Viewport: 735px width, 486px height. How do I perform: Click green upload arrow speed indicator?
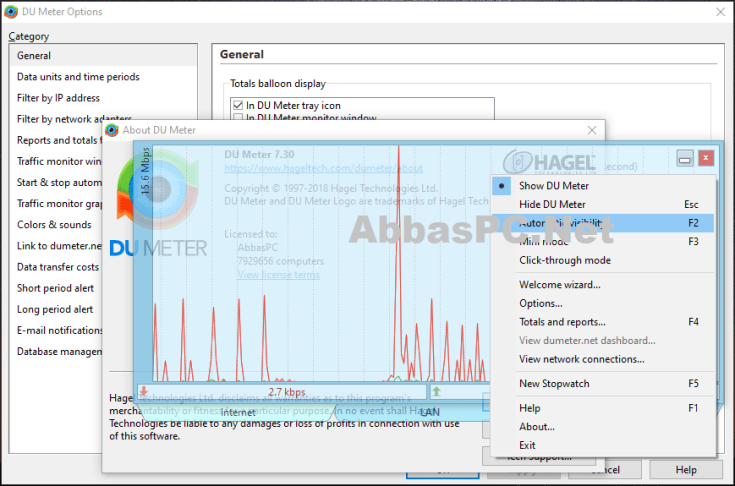tap(436, 391)
